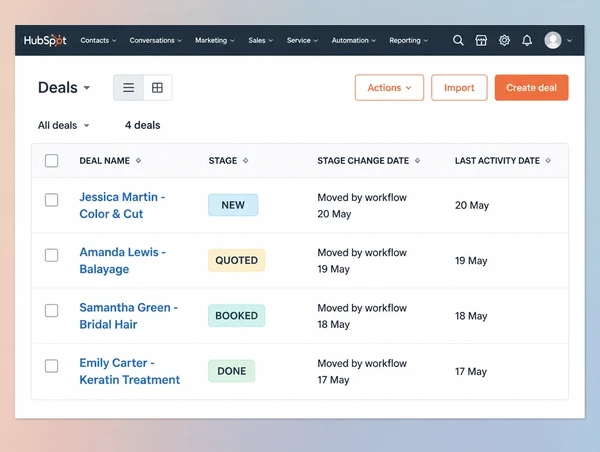The height and width of the screenshot is (452, 600).
Task: Click the Create deal button
Action: (x=532, y=88)
